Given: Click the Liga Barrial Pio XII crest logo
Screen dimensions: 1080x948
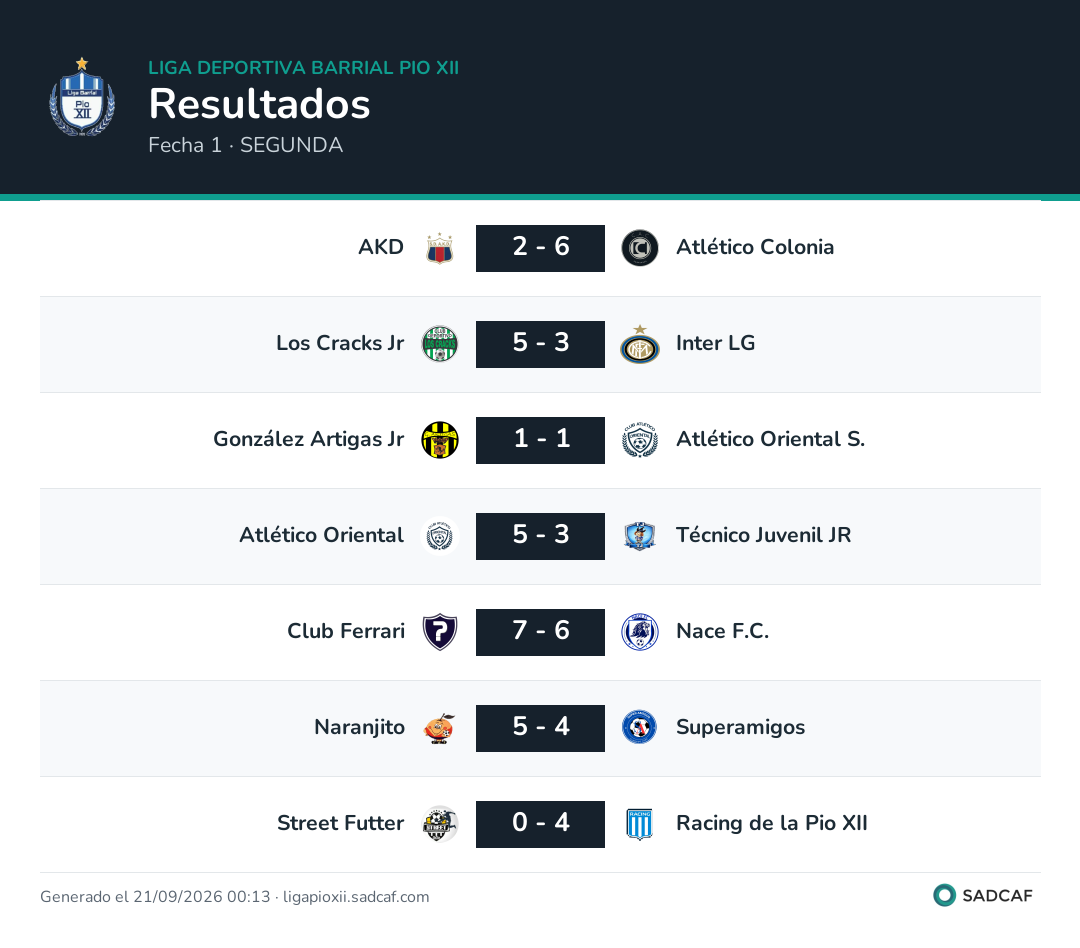Looking at the screenshot, I should (82, 97).
